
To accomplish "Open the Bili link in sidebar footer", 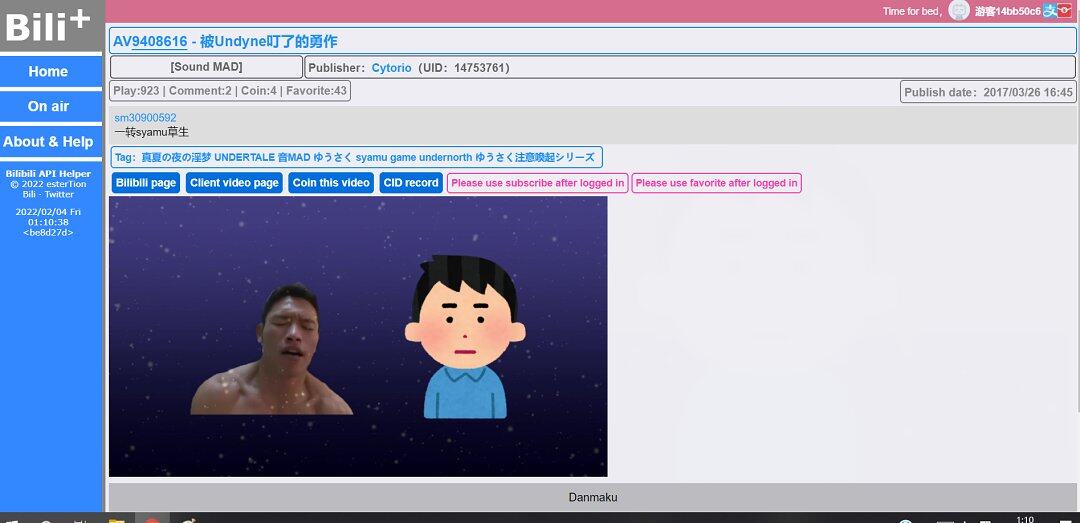I will click(x=30, y=194).
